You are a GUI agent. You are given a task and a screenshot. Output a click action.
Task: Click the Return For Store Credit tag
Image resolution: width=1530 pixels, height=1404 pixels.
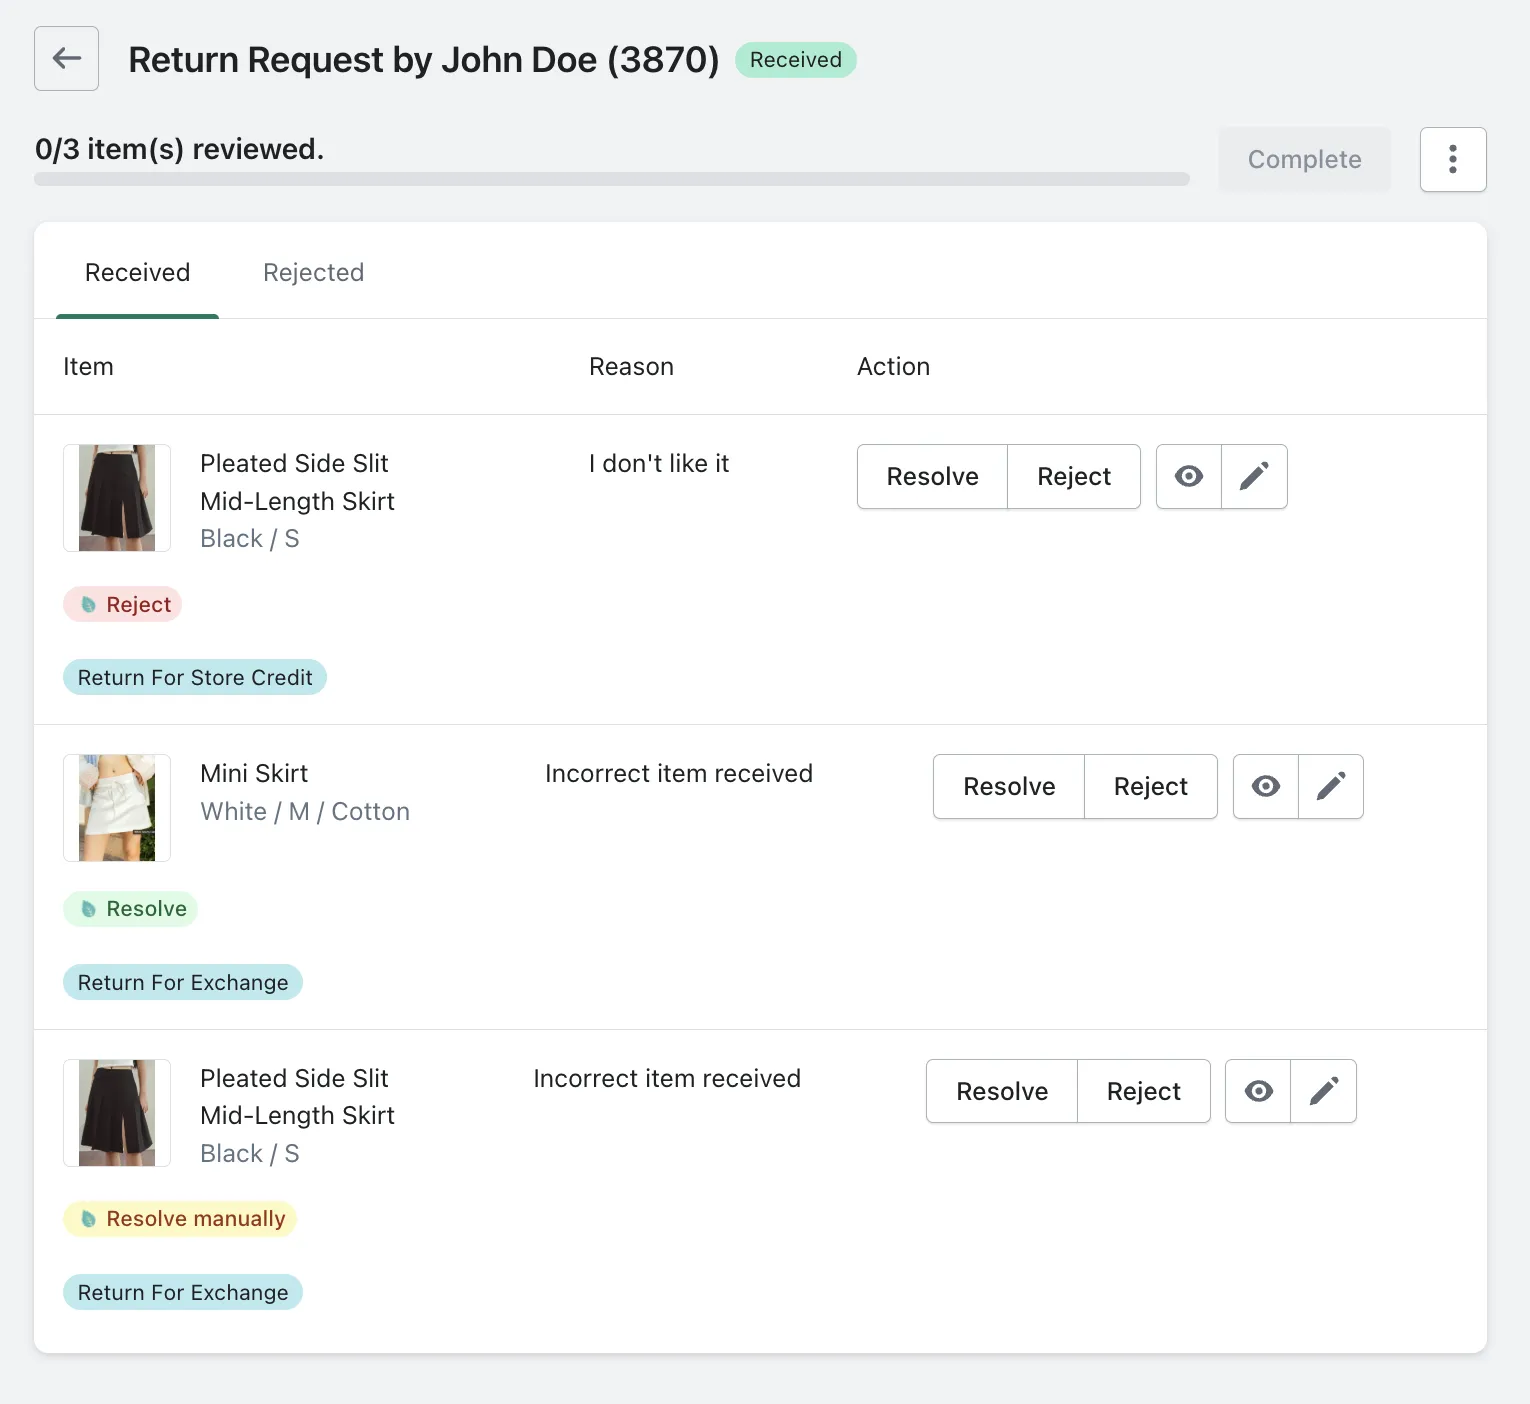(195, 678)
